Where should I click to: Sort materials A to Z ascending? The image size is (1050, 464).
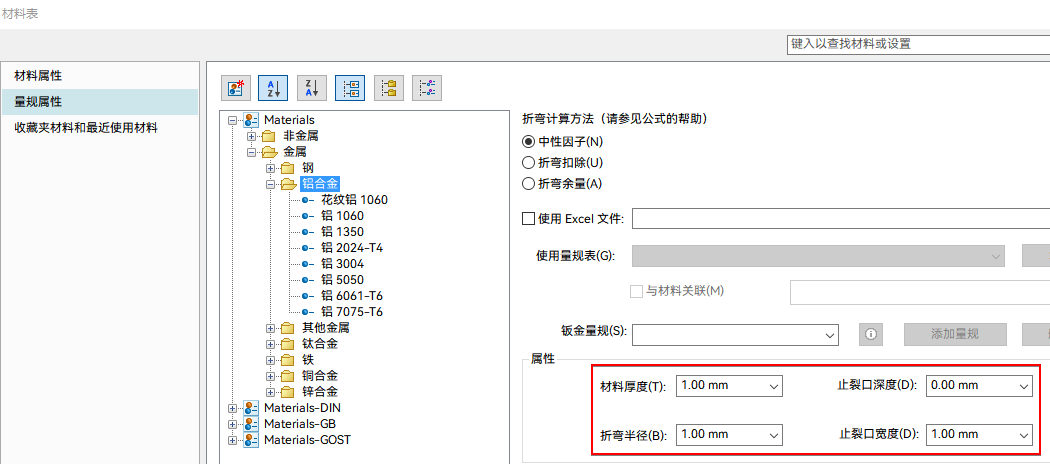(273, 88)
